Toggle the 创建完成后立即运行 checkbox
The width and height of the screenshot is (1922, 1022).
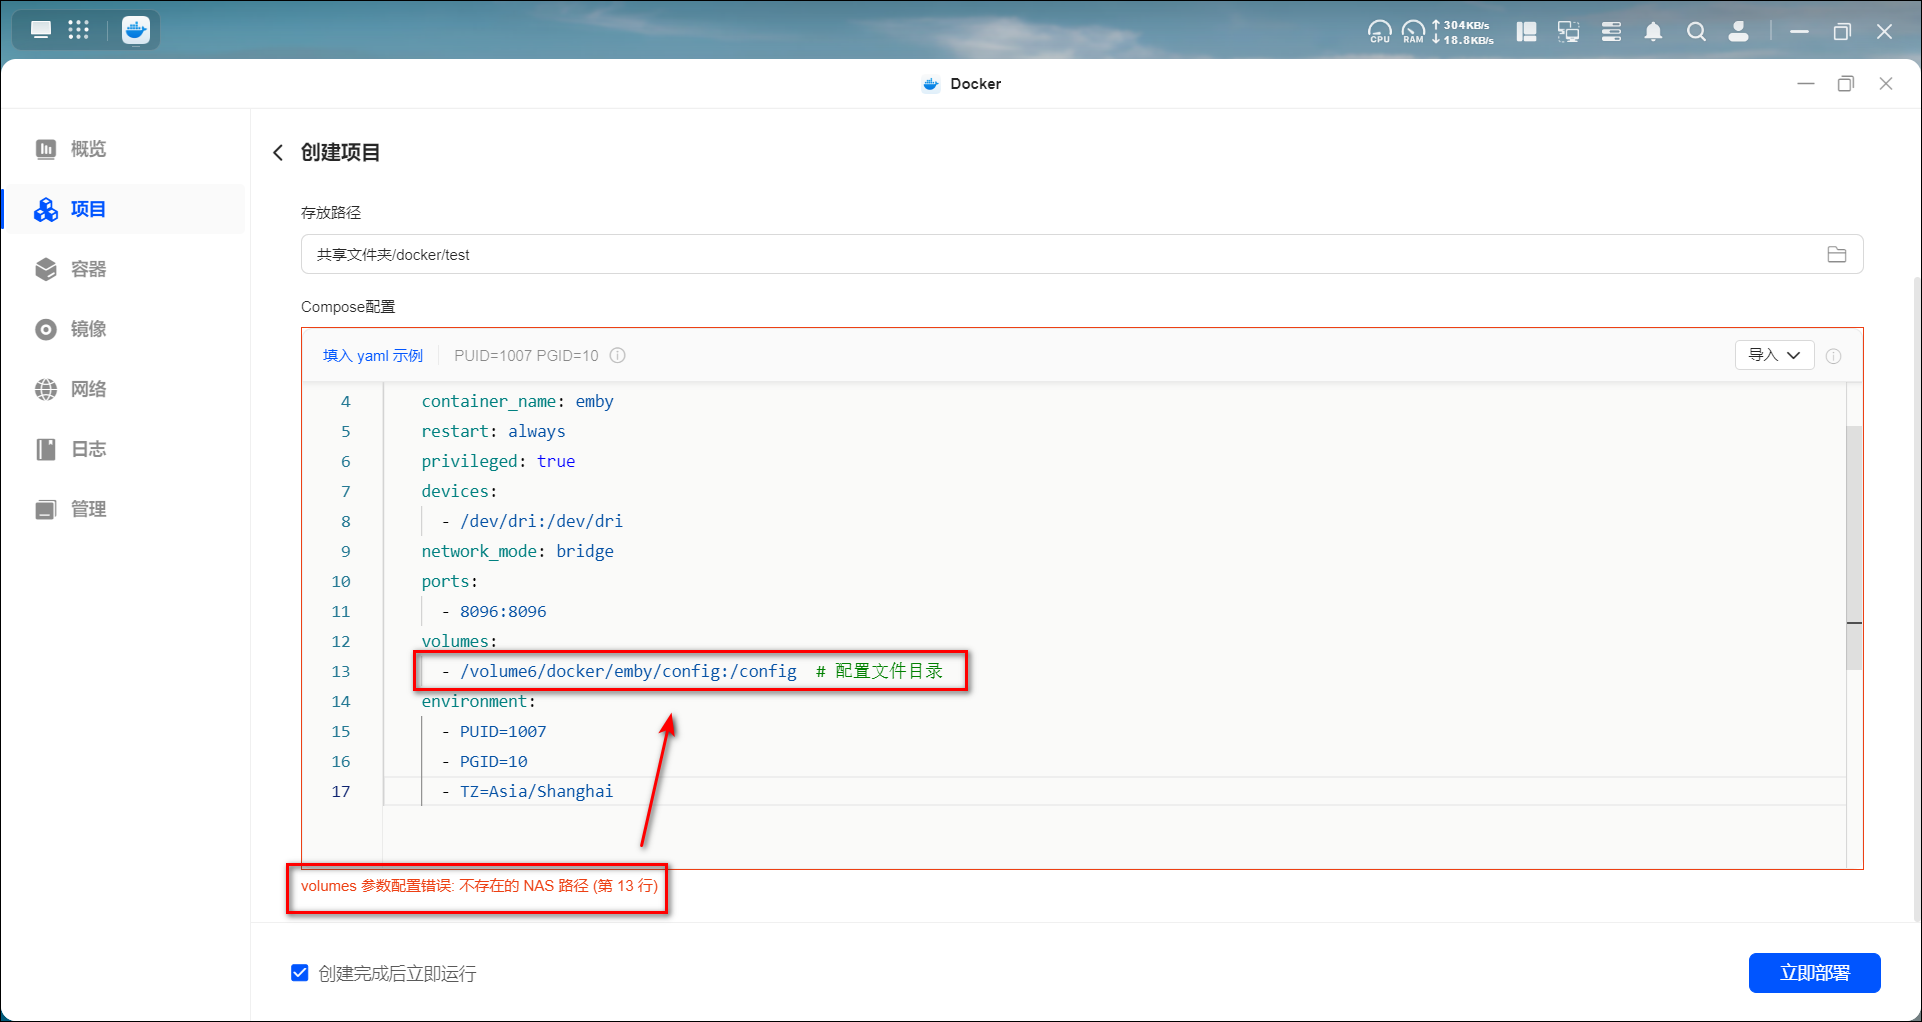(300, 973)
